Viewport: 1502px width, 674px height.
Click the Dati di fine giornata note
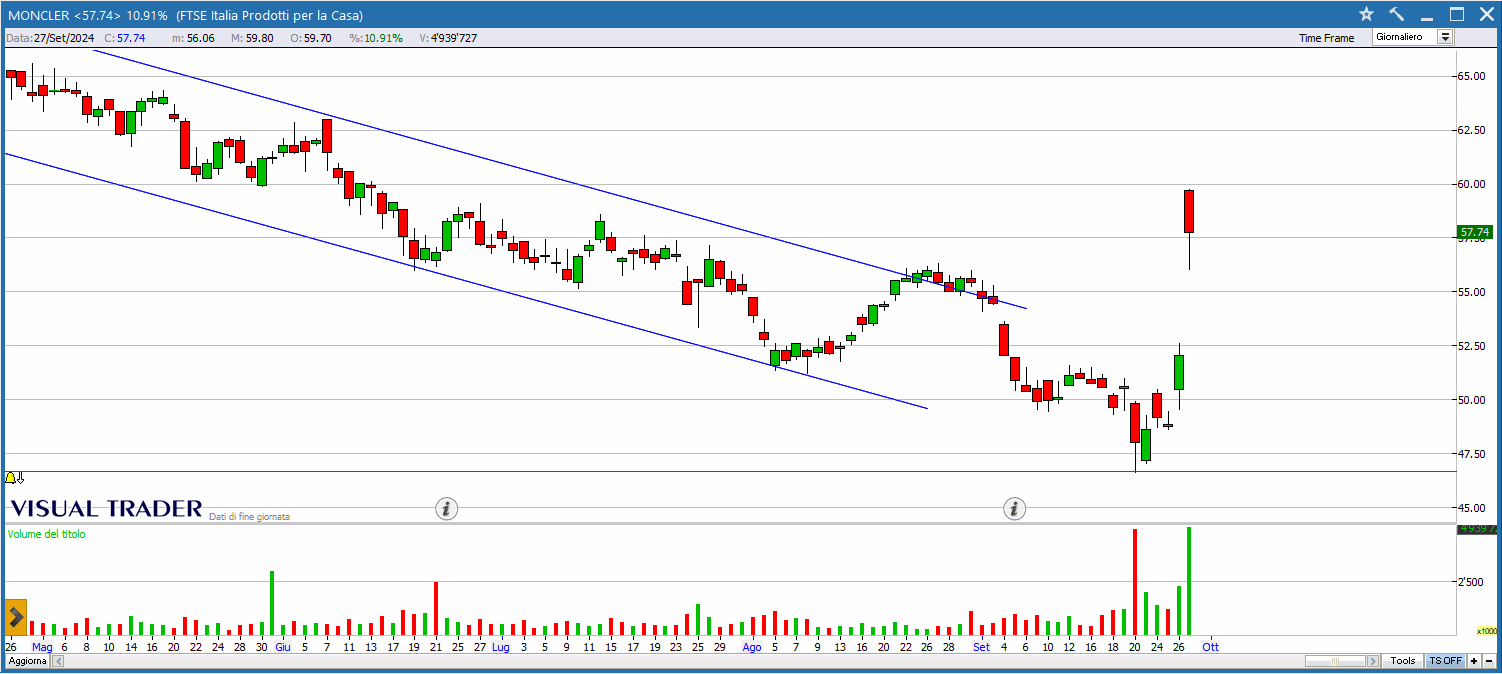click(x=249, y=517)
